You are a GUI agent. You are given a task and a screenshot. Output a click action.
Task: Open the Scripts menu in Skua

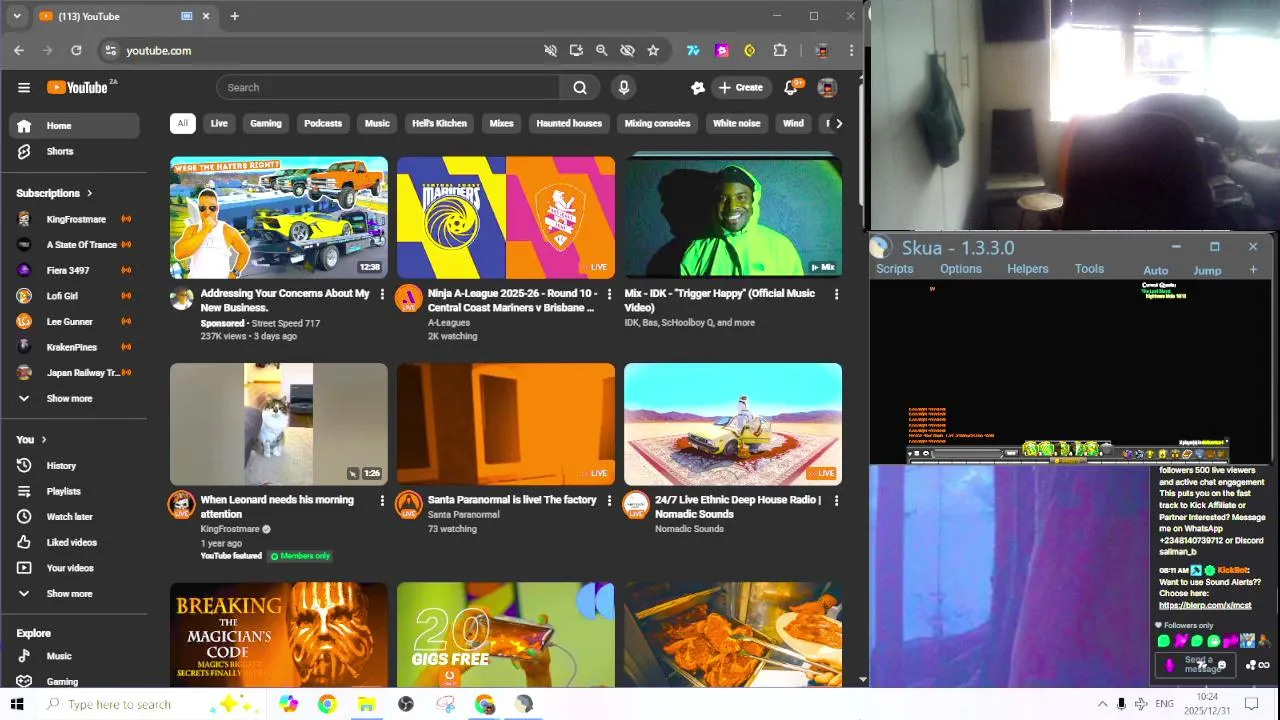tap(894, 269)
